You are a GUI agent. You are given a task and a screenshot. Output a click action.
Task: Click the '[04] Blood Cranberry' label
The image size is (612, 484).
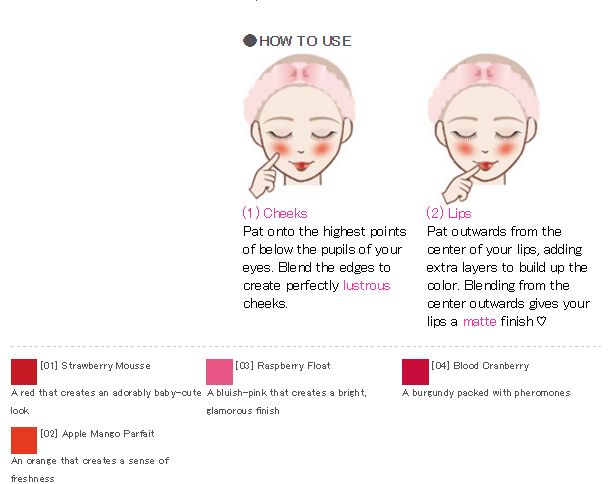(x=480, y=366)
